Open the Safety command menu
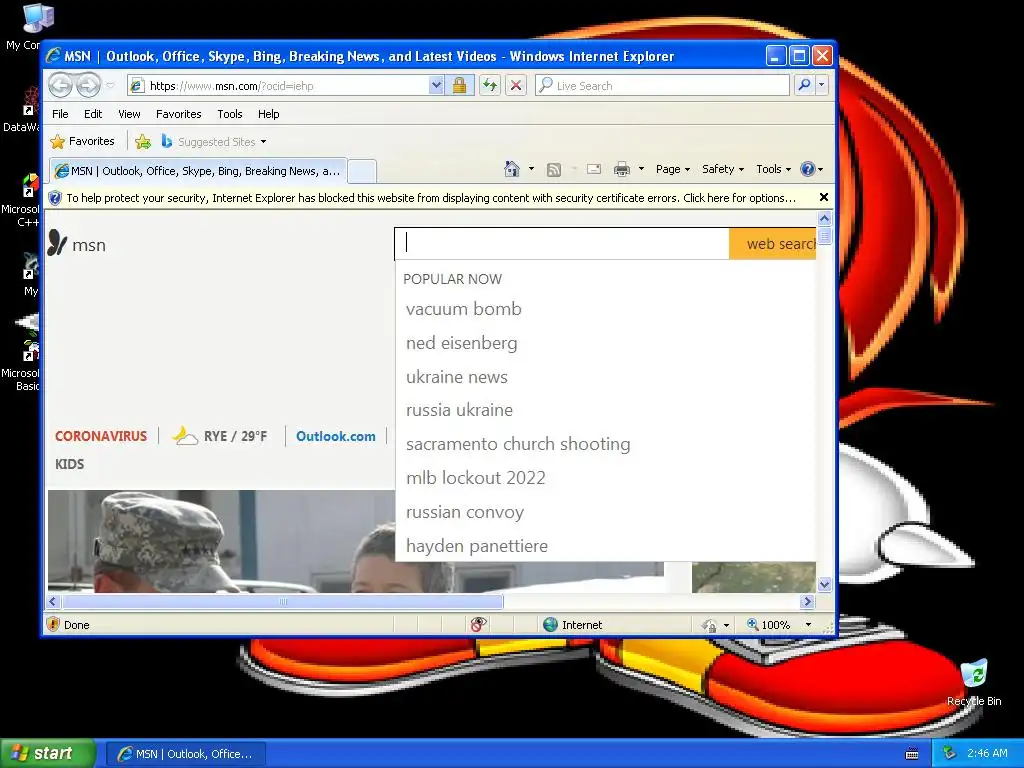 [723, 169]
